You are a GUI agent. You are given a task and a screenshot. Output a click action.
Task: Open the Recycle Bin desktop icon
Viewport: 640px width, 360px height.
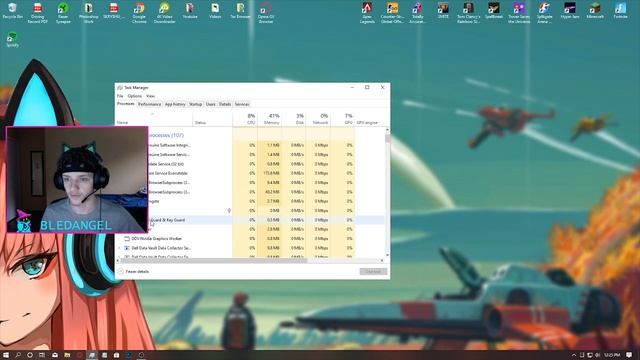[12, 11]
